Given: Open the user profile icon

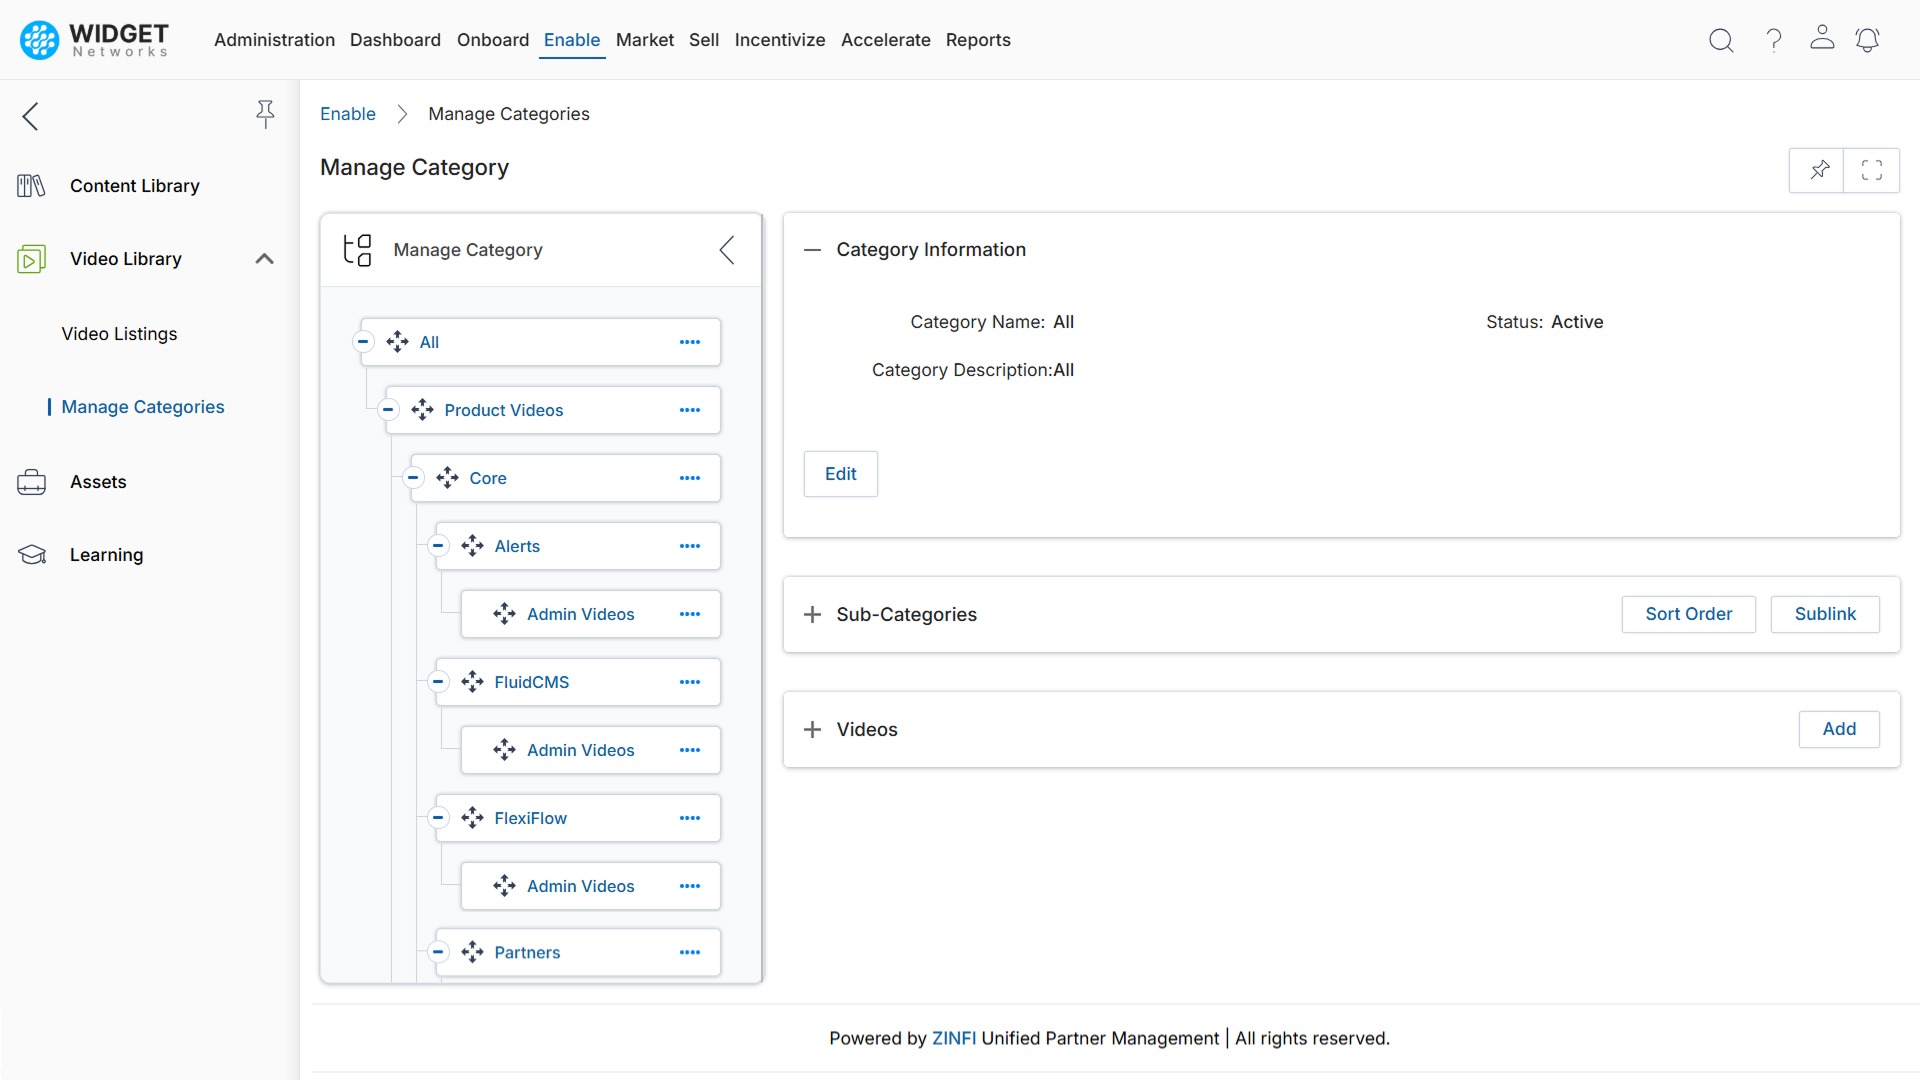Looking at the screenshot, I should click(x=1822, y=40).
